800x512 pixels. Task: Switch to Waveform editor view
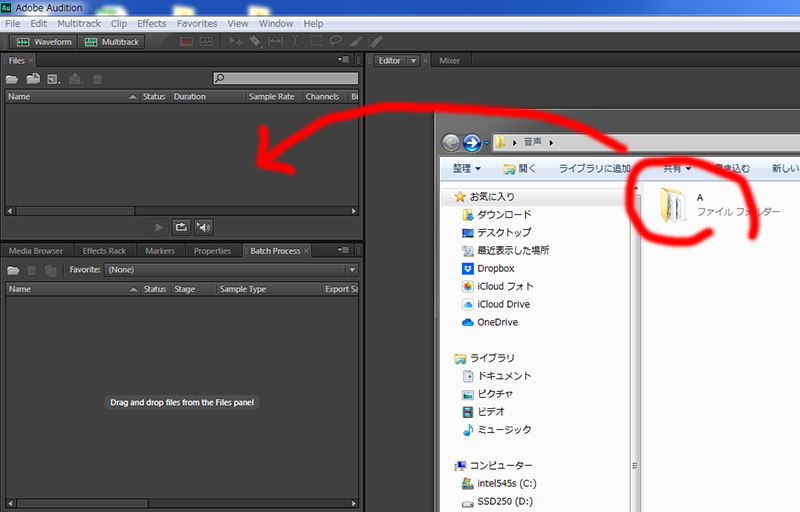pos(44,42)
